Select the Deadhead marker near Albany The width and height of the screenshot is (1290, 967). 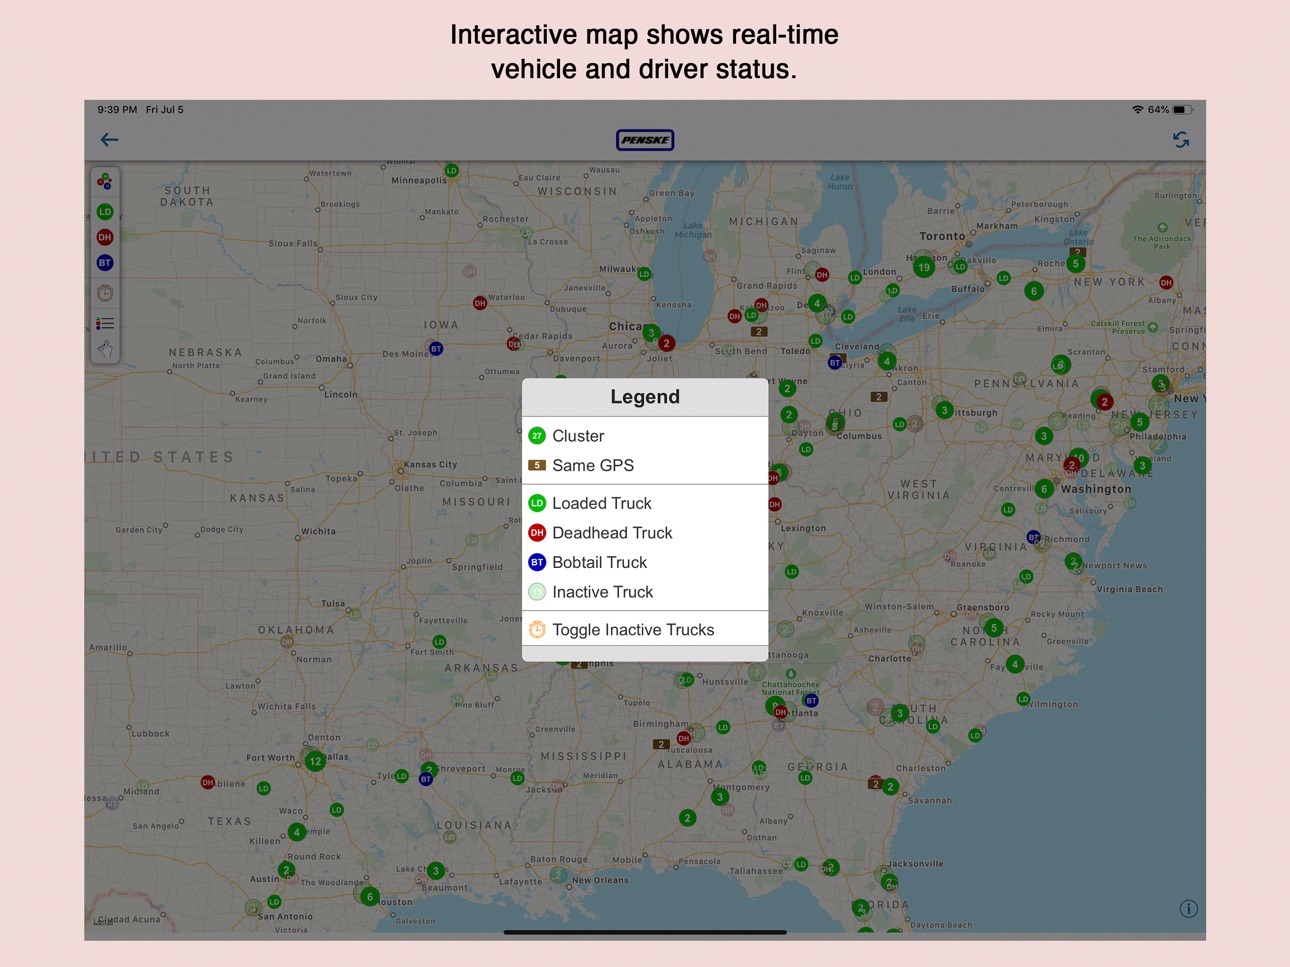tap(1166, 283)
